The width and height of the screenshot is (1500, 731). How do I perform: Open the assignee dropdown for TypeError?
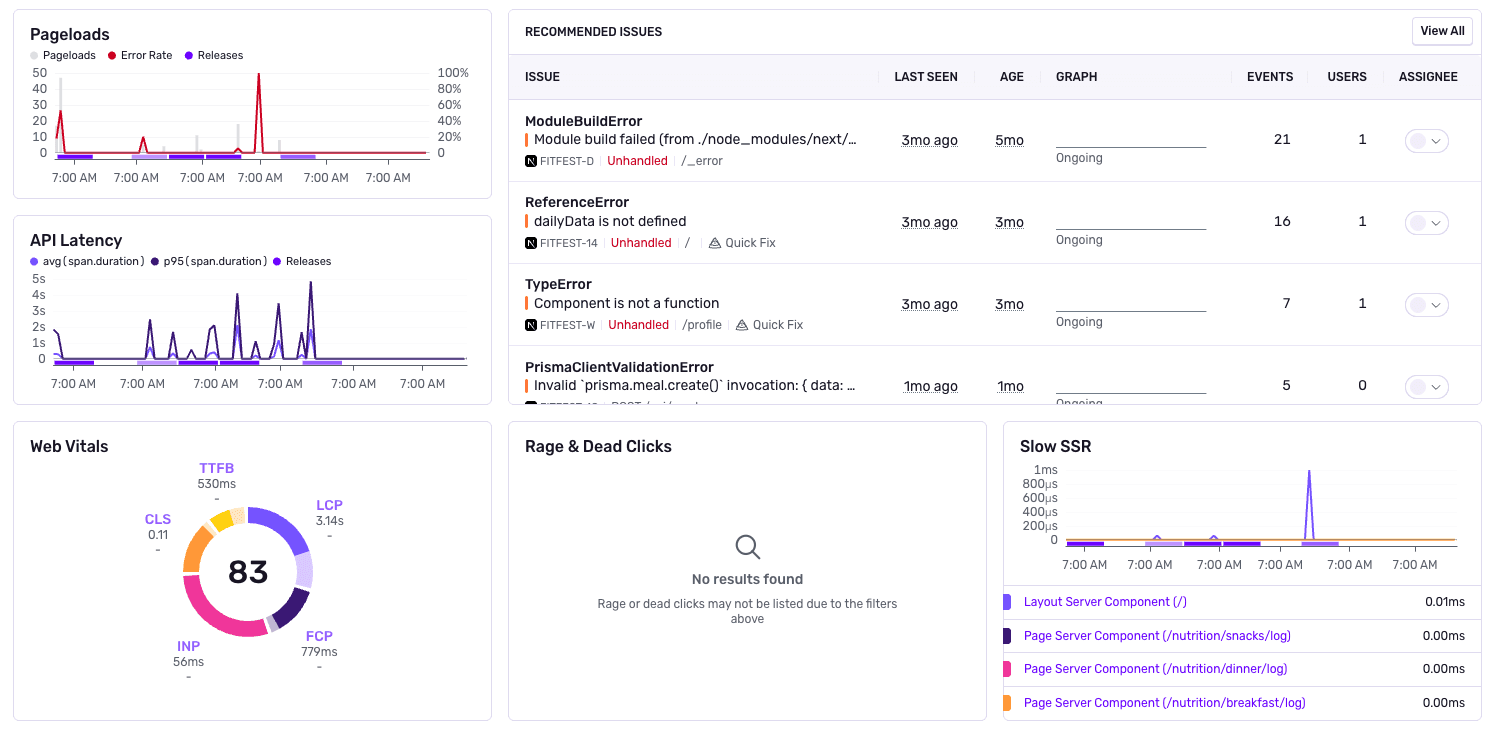(1426, 304)
